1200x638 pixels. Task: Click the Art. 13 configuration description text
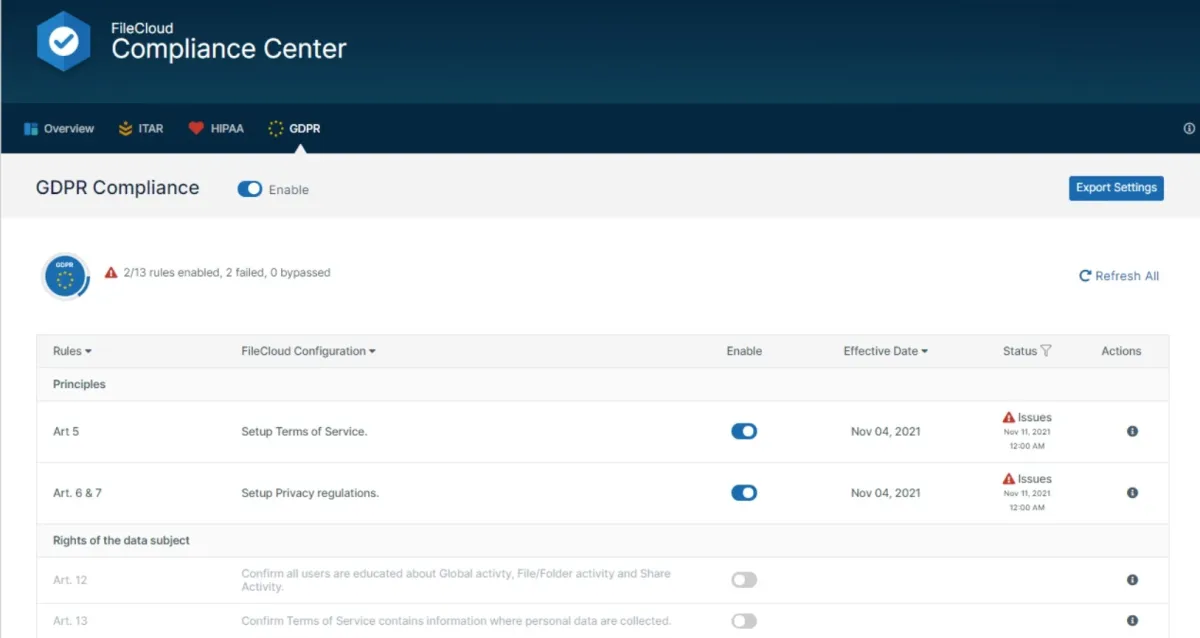pos(456,621)
